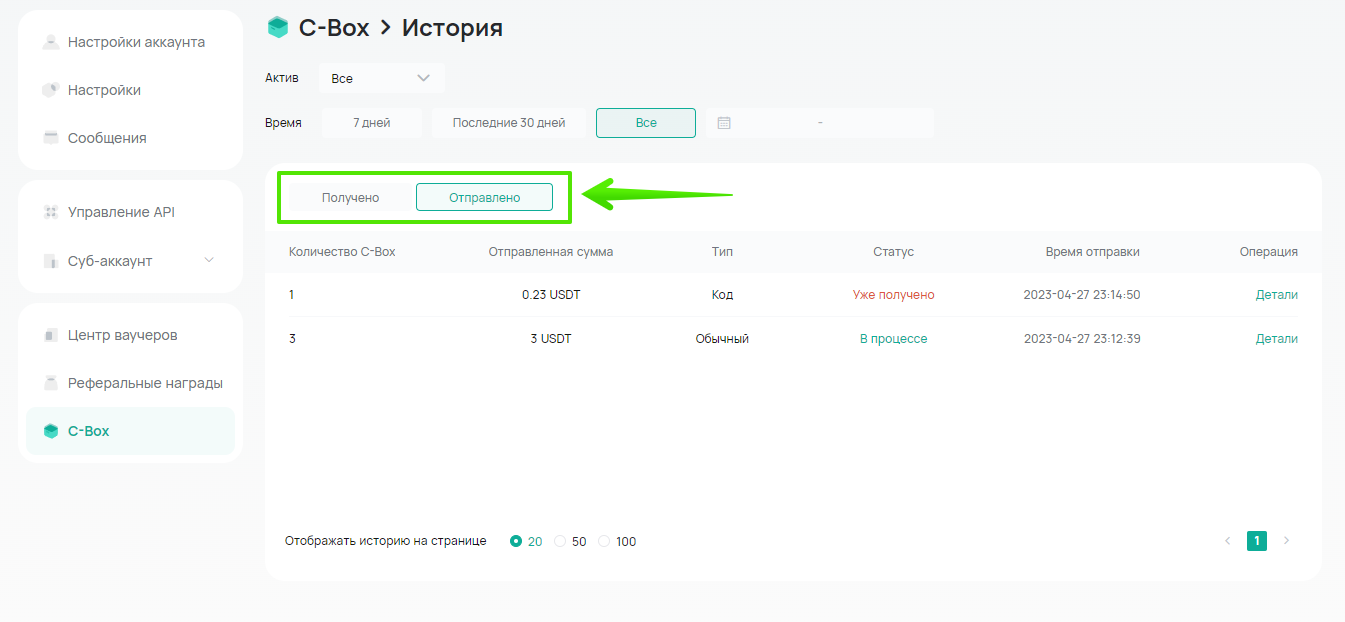Click the Код type cell

pos(722,295)
